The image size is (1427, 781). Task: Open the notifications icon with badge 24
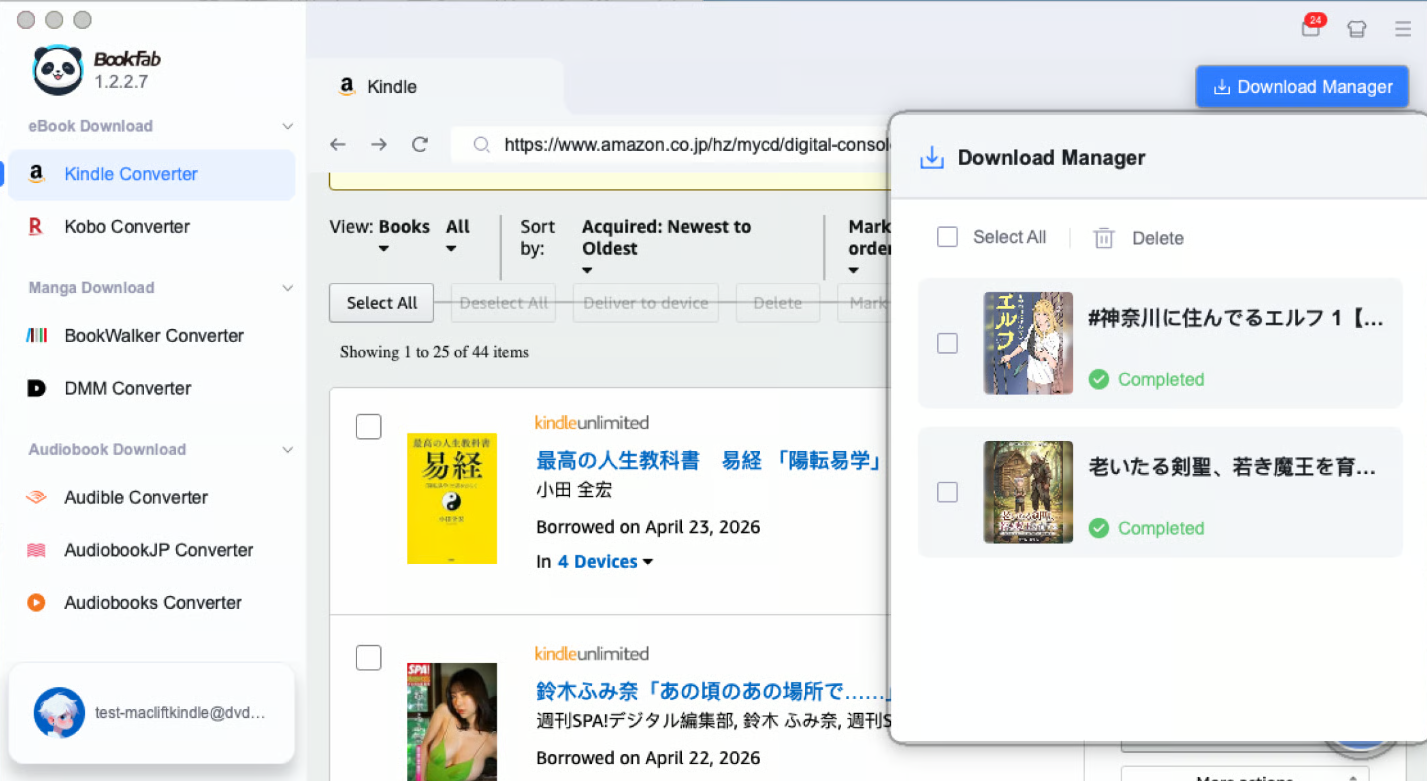1311,27
